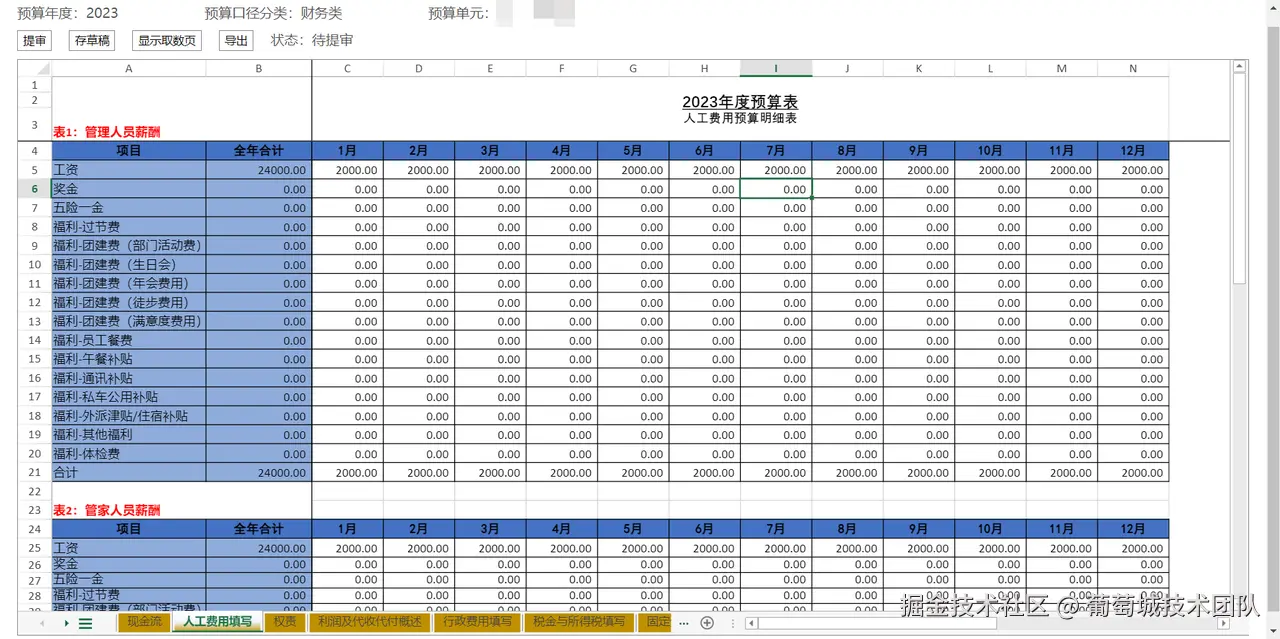Click 预算口径分类: 财务类 label

[273, 13]
